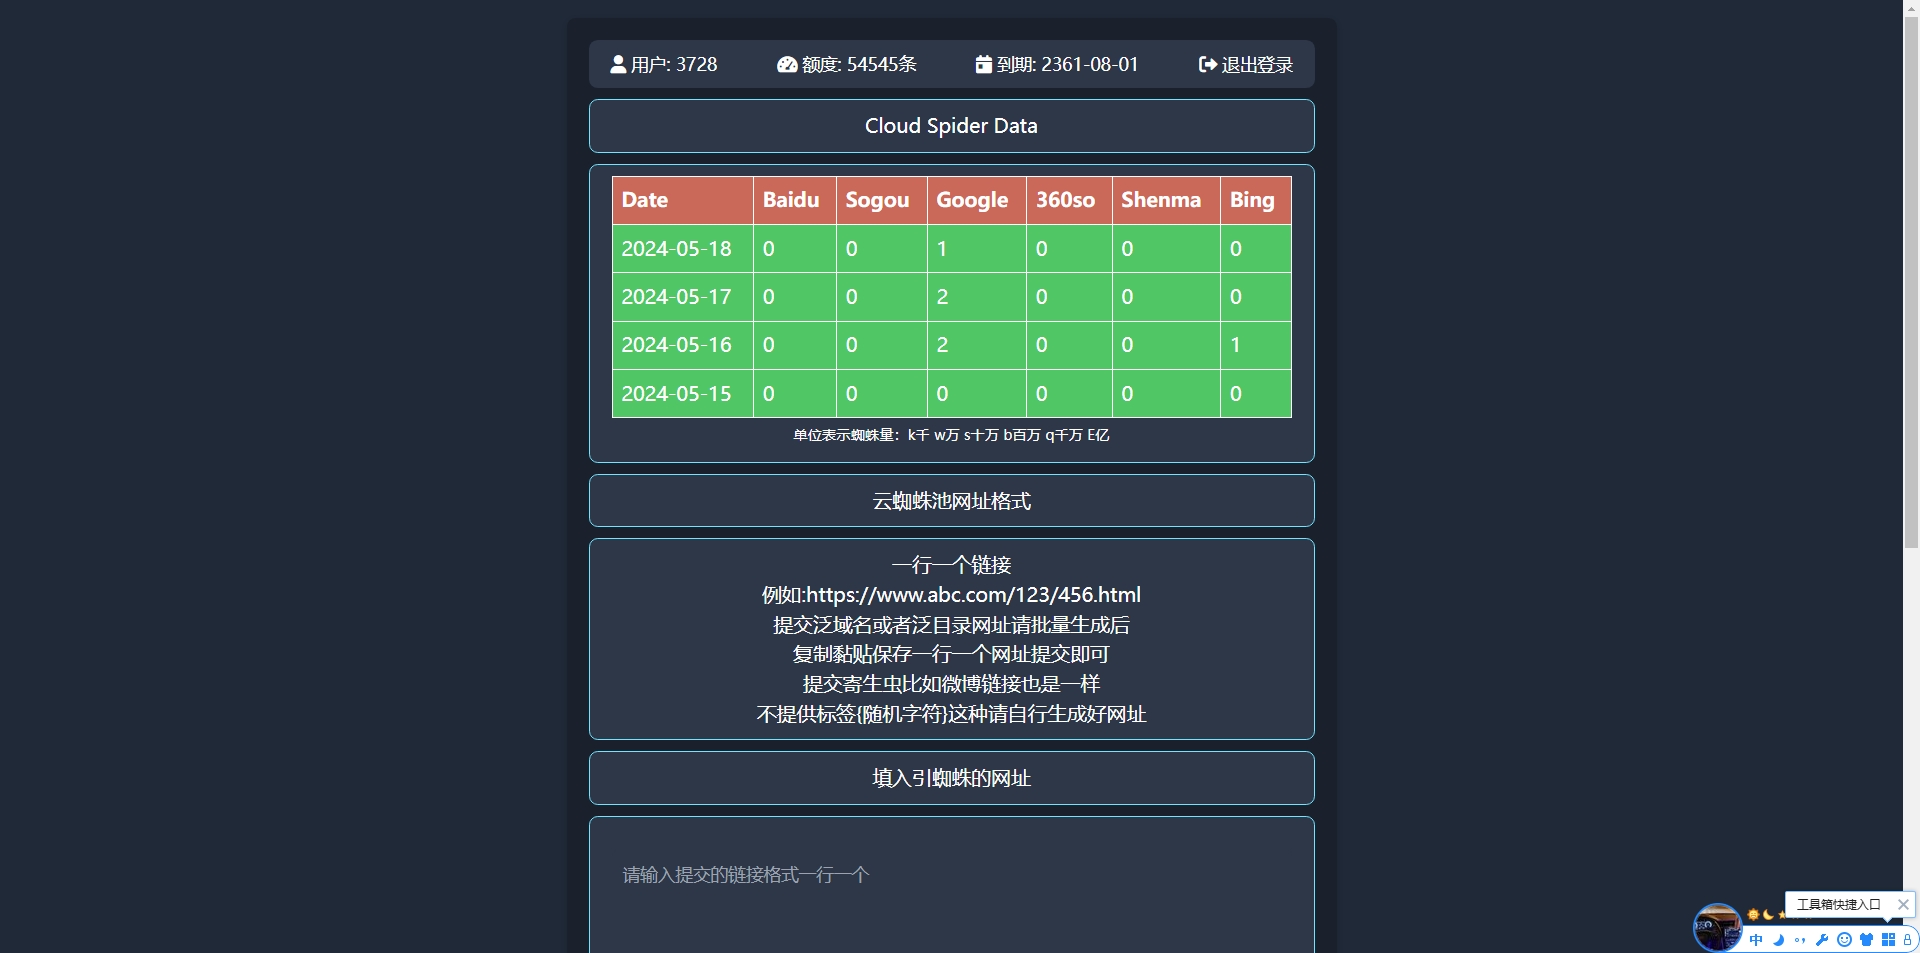This screenshot has width=1920, height=953.
Task: Click the 不提供标签{随机字符} instruction line
Action: point(951,714)
